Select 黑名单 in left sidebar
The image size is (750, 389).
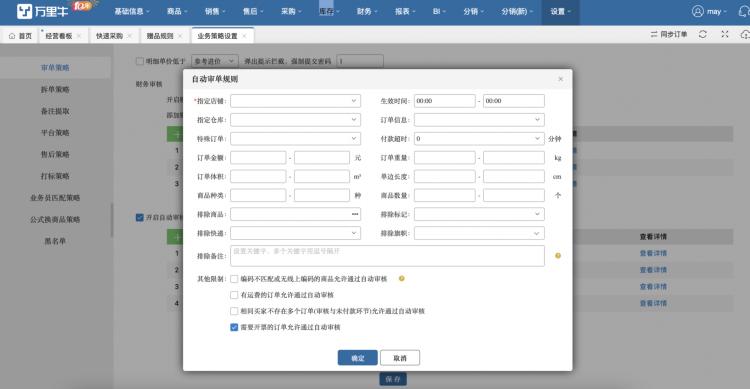coord(55,241)
